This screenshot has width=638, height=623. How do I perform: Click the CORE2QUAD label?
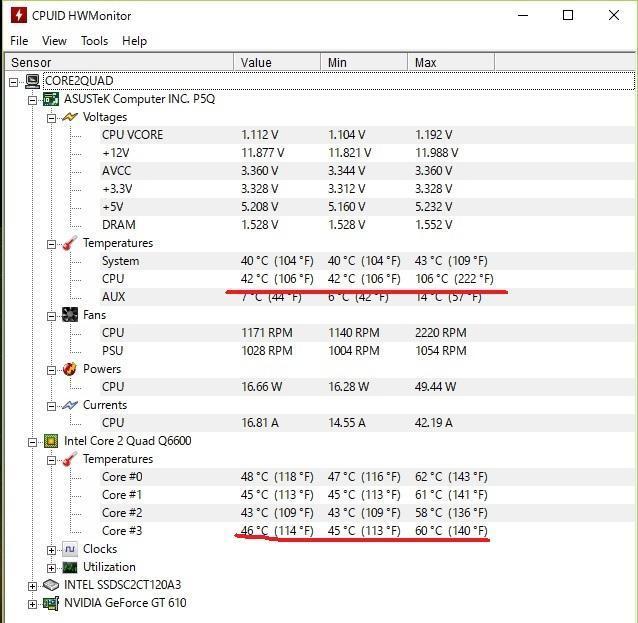(79, 81)
